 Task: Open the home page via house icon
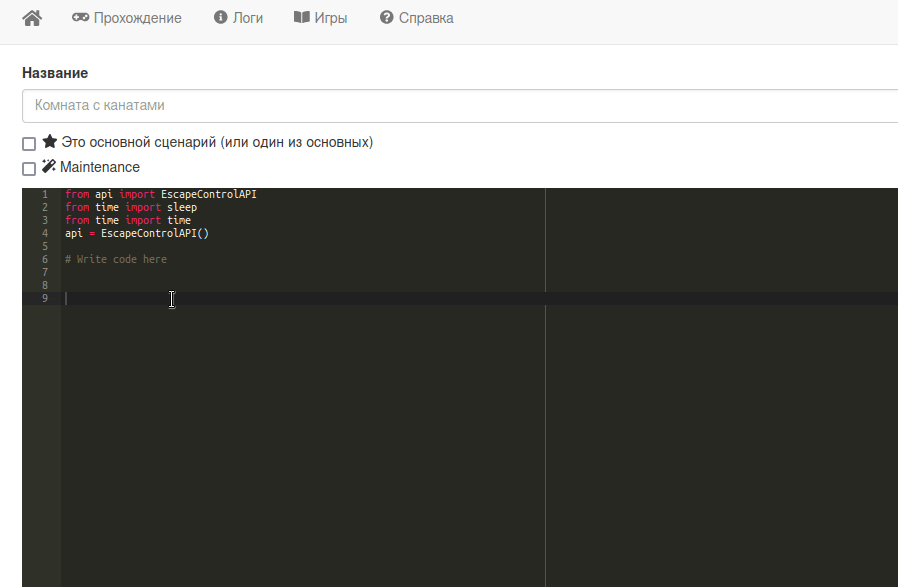(x=32, y=18)
